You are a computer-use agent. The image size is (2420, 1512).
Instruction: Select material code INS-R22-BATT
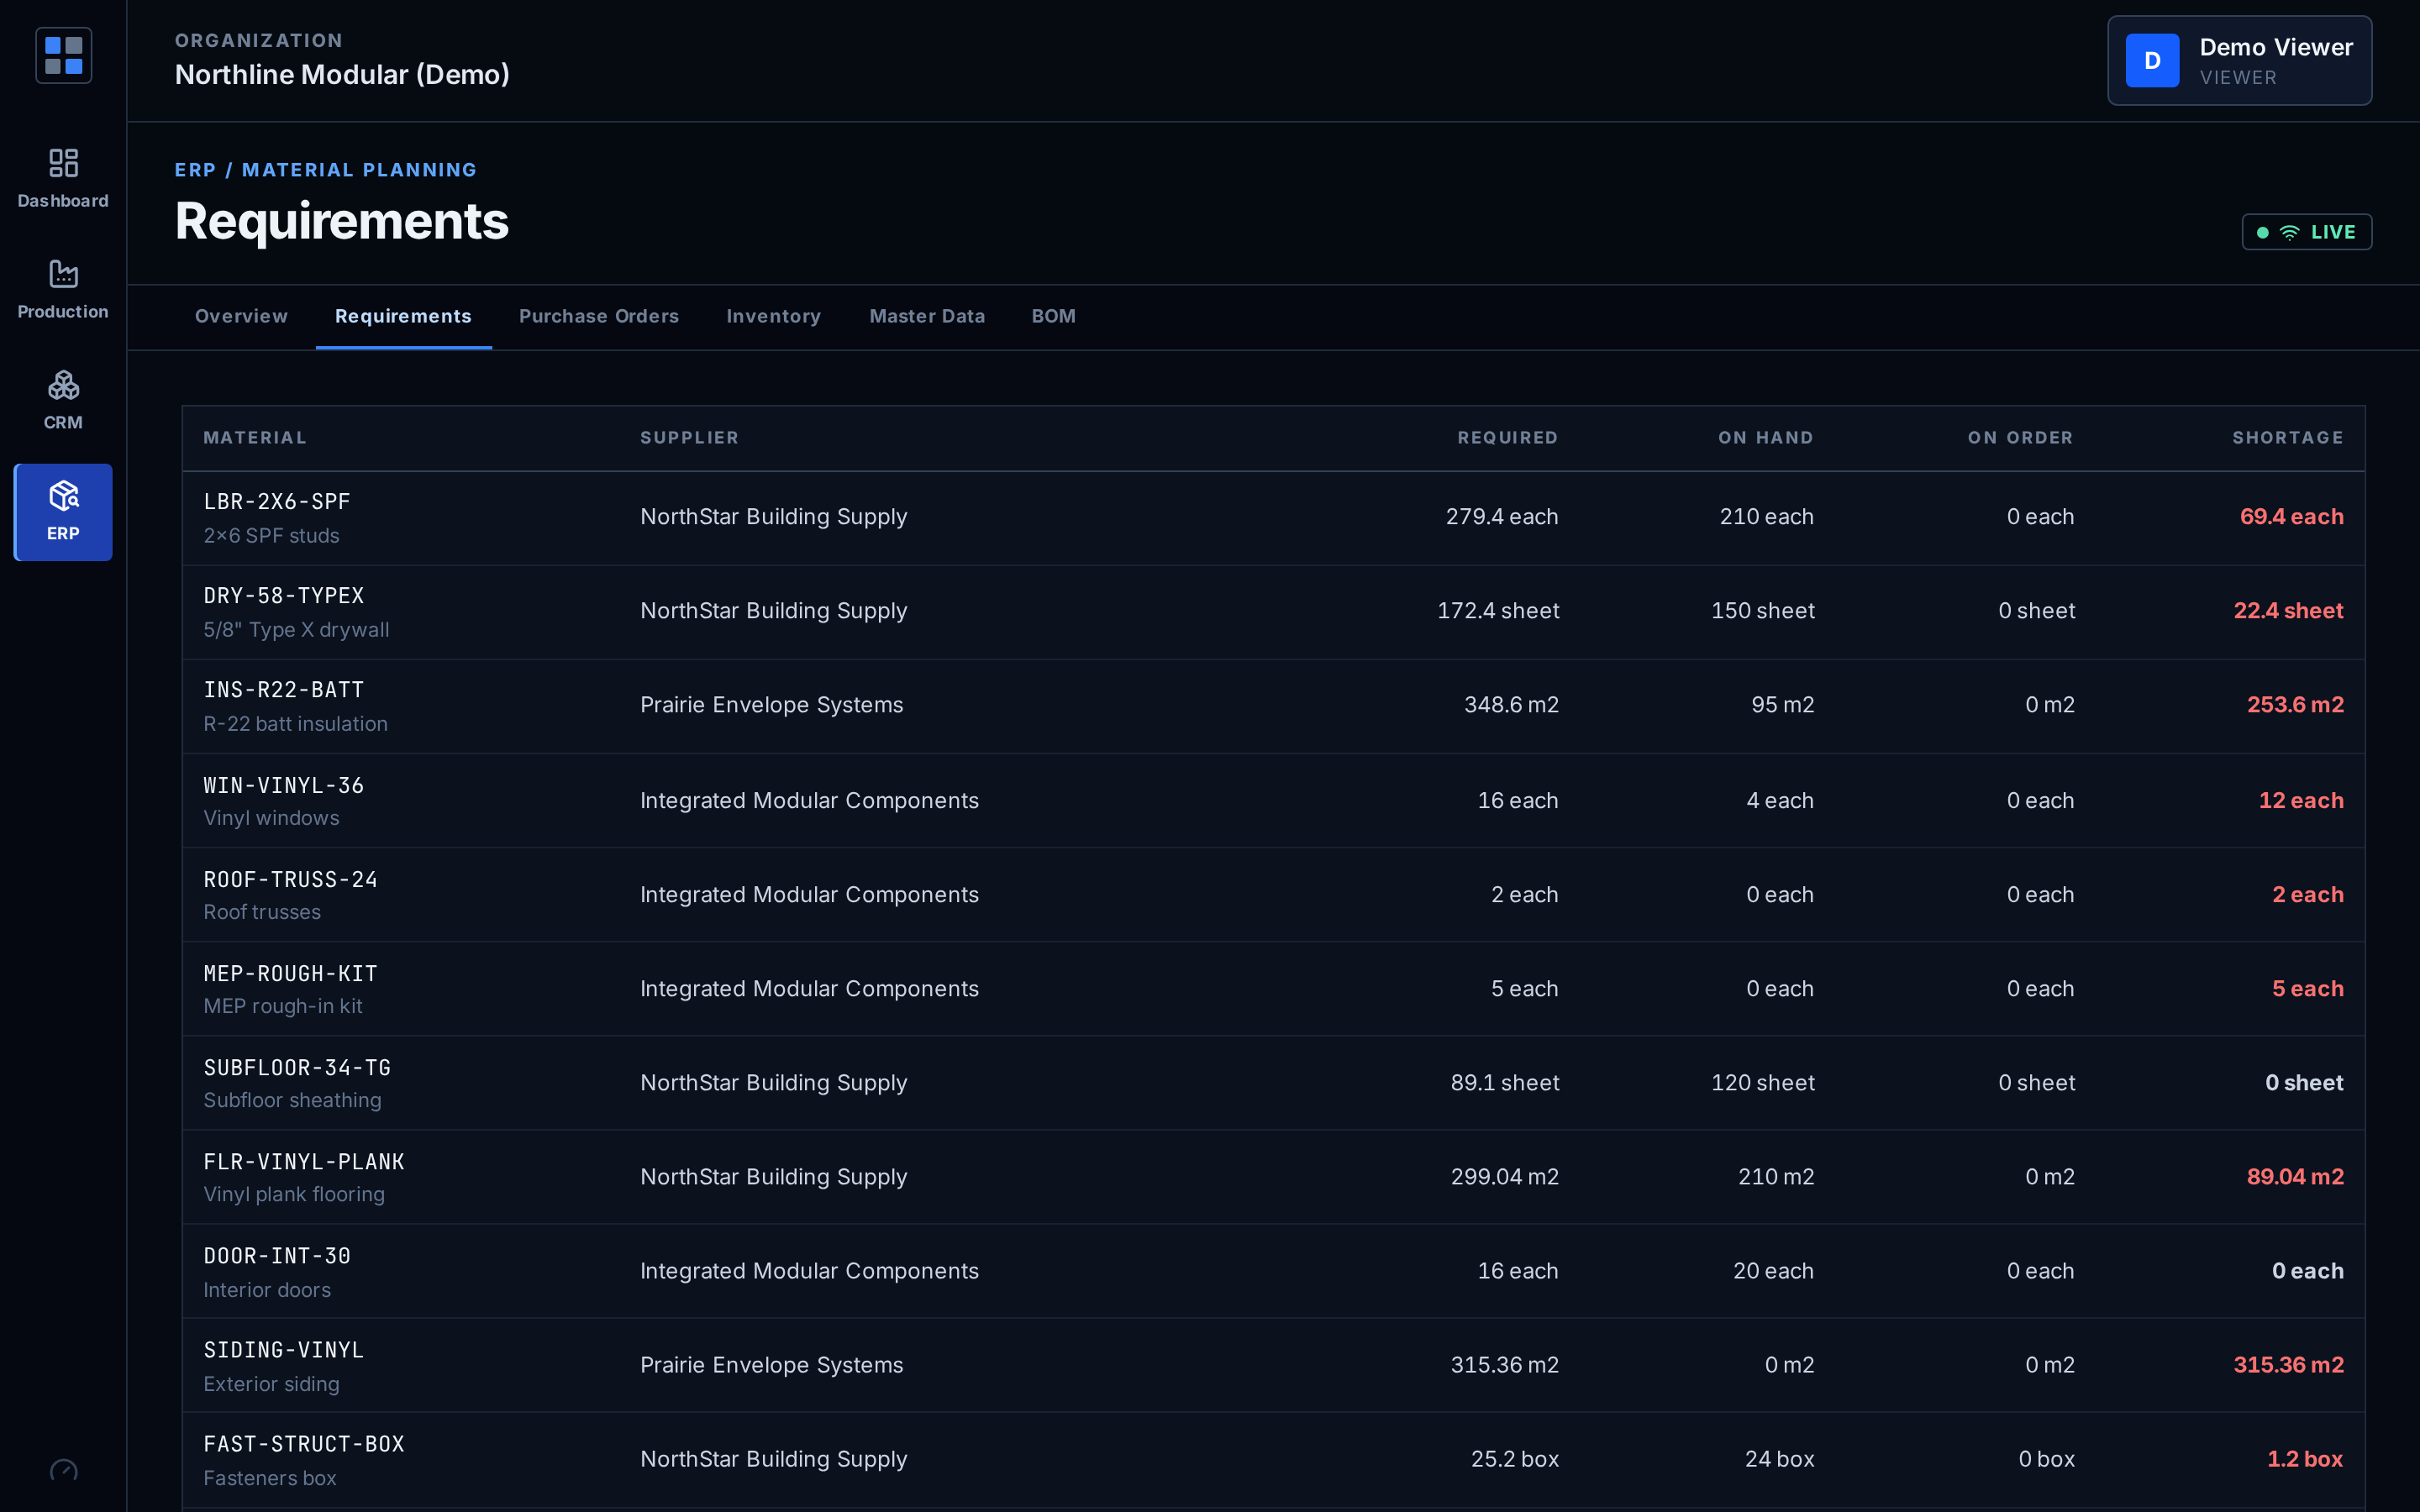click(284, 689)
